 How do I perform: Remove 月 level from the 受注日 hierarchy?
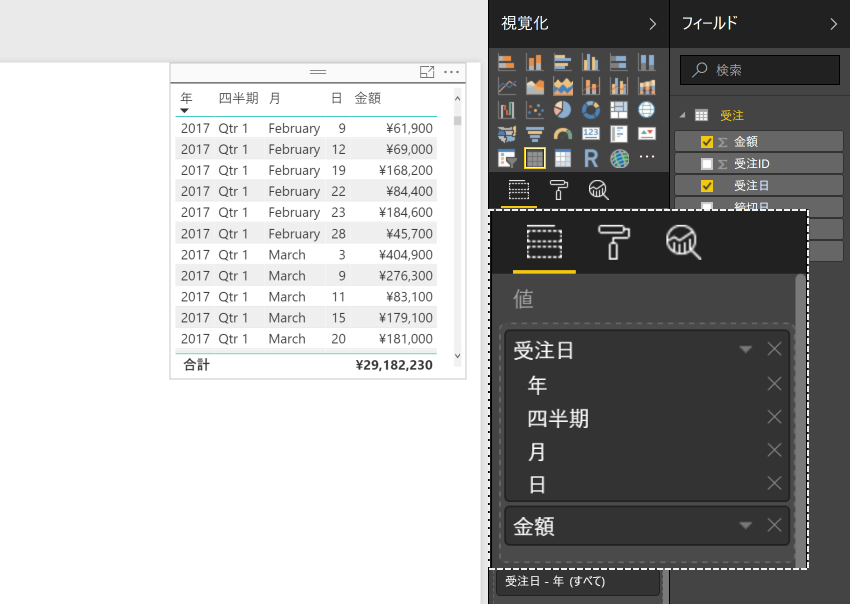click(x=774, y=450)
